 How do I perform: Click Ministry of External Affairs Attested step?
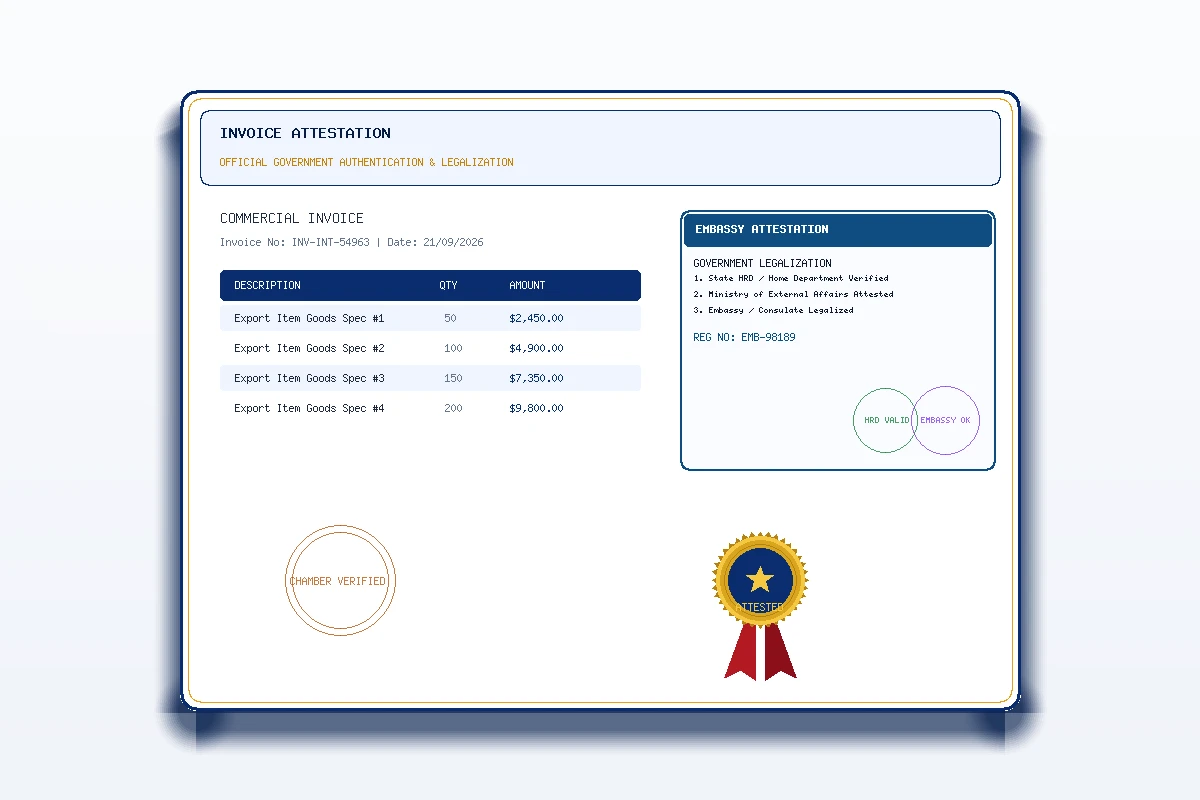click(793, 294)
